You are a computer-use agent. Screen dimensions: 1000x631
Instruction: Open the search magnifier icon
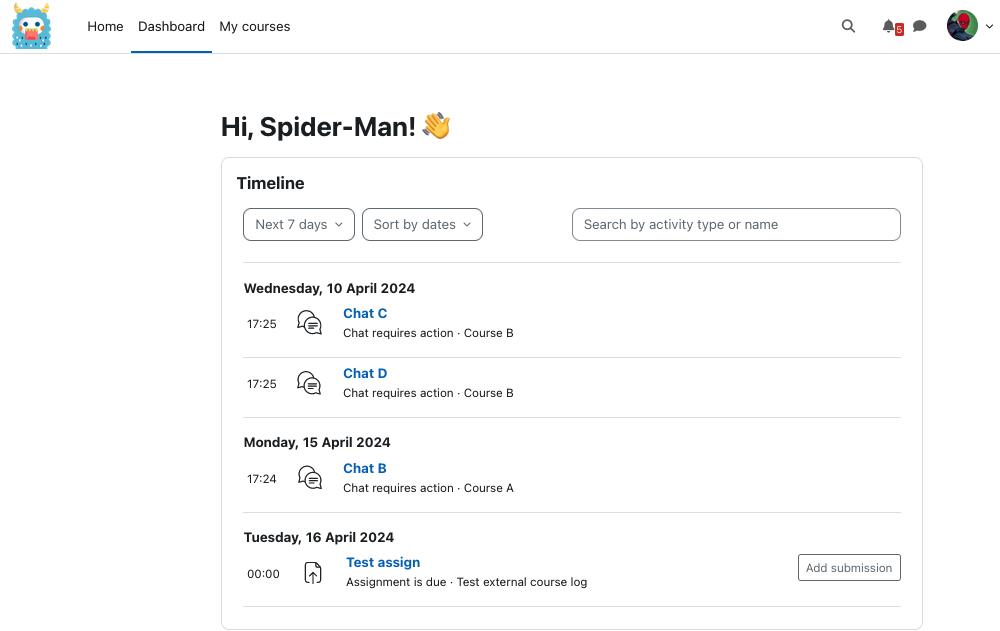pyautogui.click(x=848, y=26)
